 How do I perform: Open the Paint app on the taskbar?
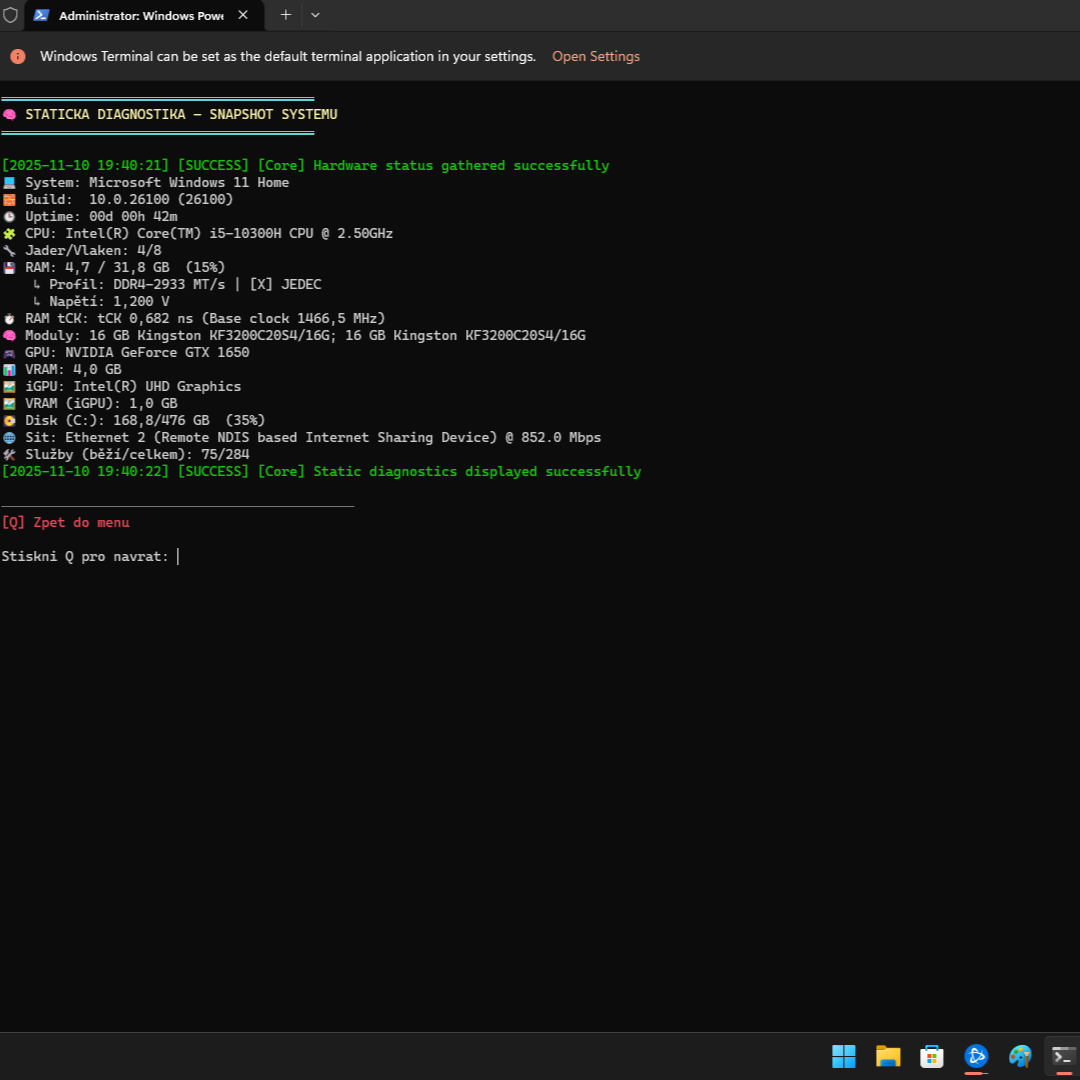(x=1019, y=1056)
